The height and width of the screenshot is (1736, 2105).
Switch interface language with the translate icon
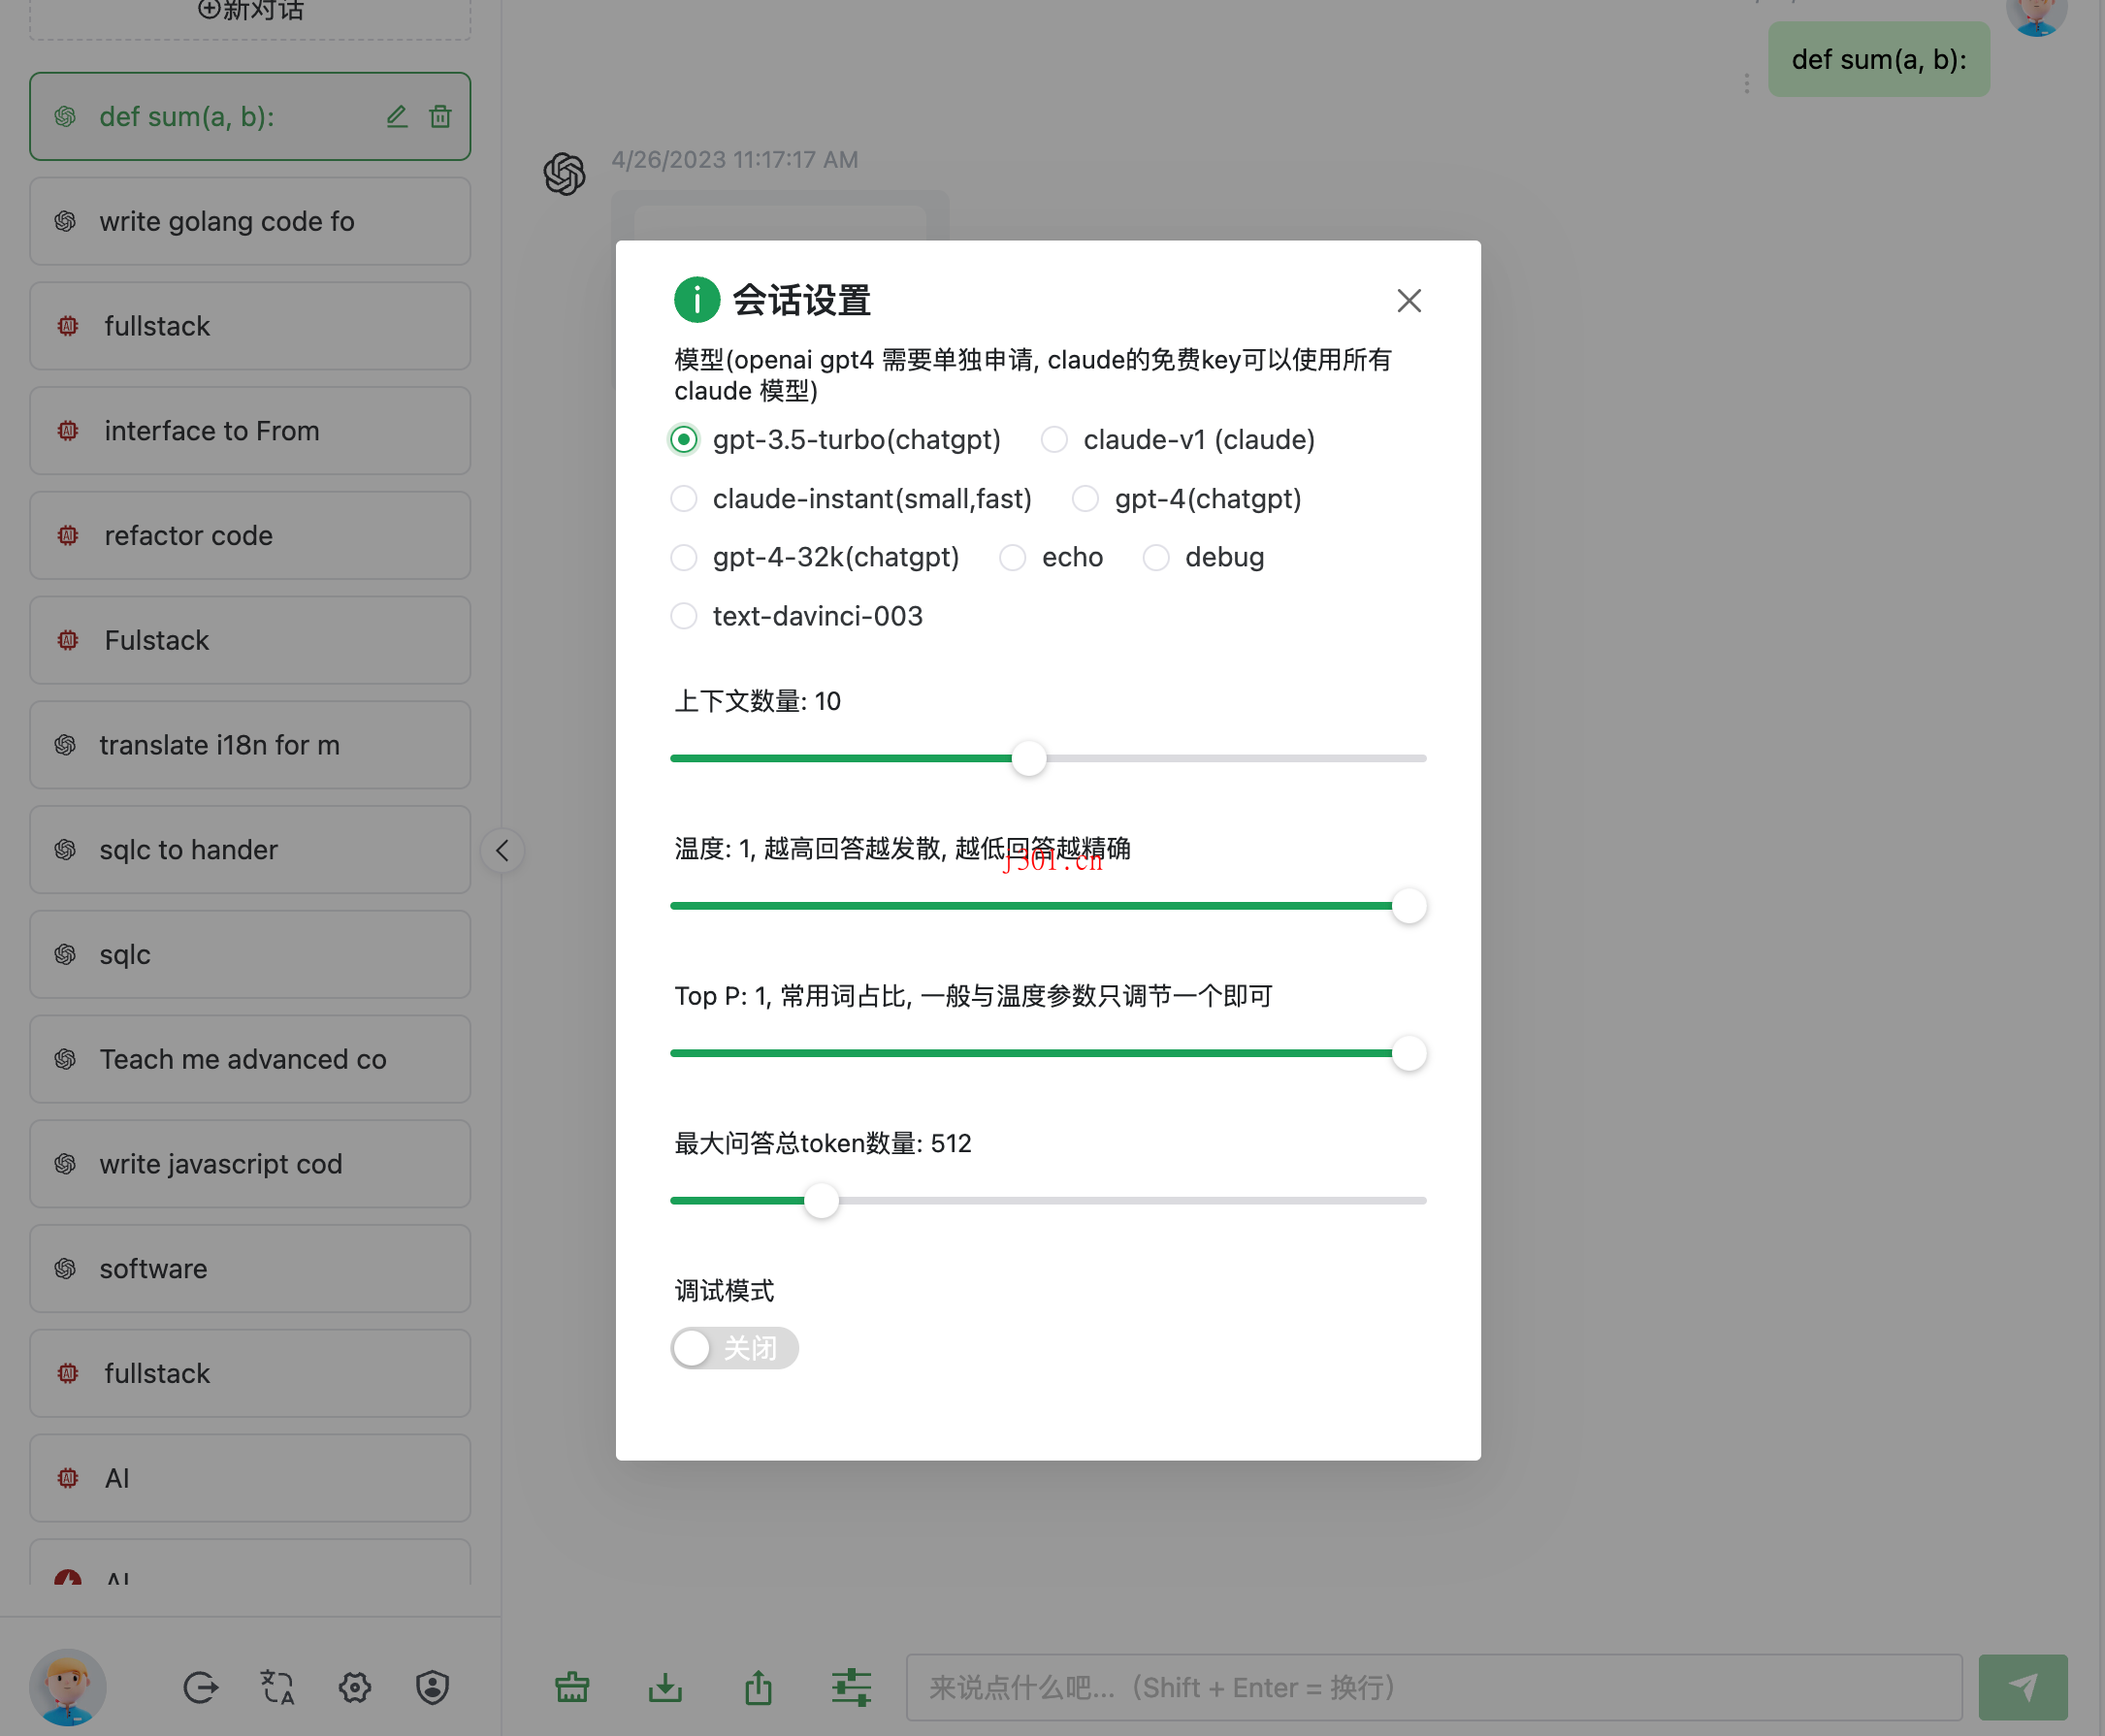coord(277,1687)
